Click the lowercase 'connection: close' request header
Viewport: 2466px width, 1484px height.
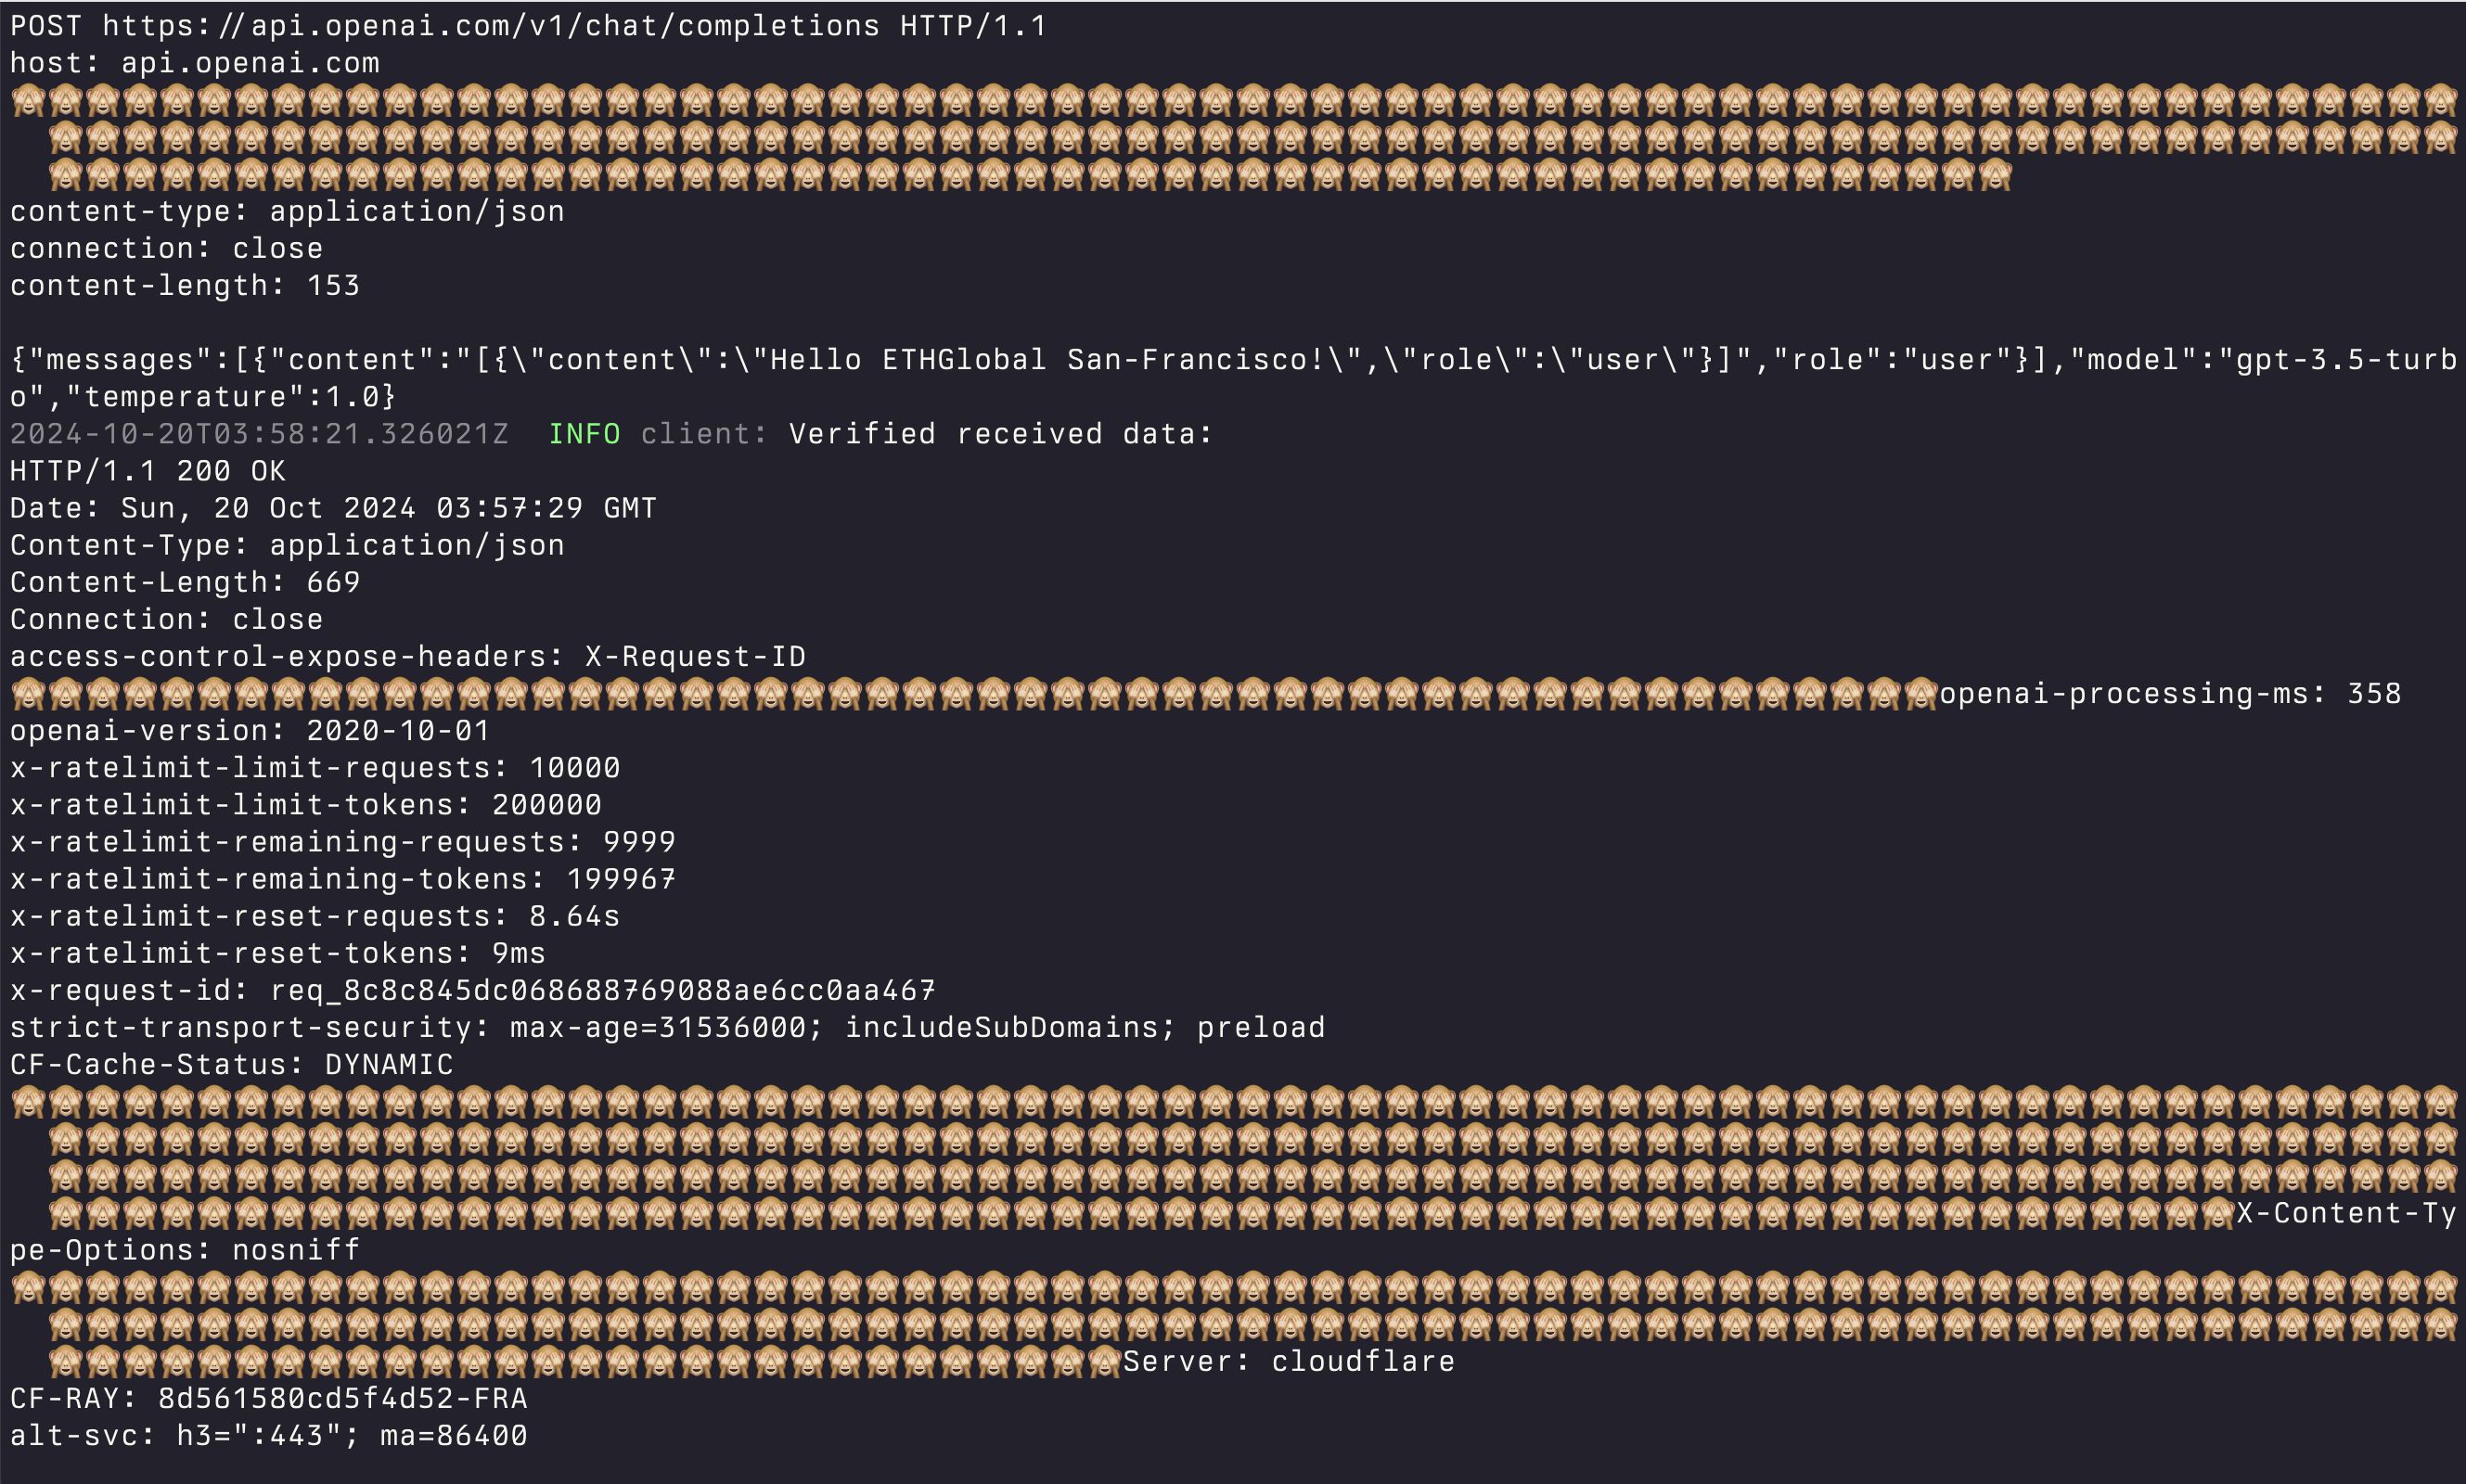(167, 248)
